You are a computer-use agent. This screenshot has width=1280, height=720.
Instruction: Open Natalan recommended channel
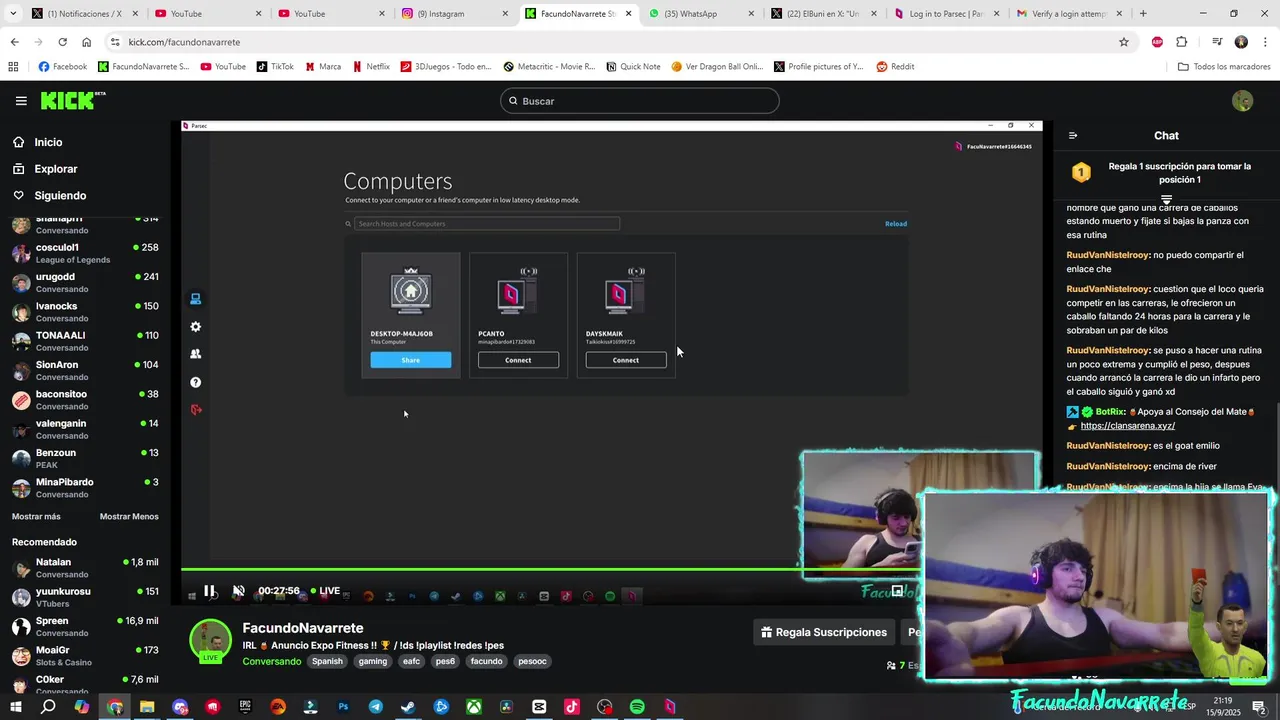tap(86, 568)
